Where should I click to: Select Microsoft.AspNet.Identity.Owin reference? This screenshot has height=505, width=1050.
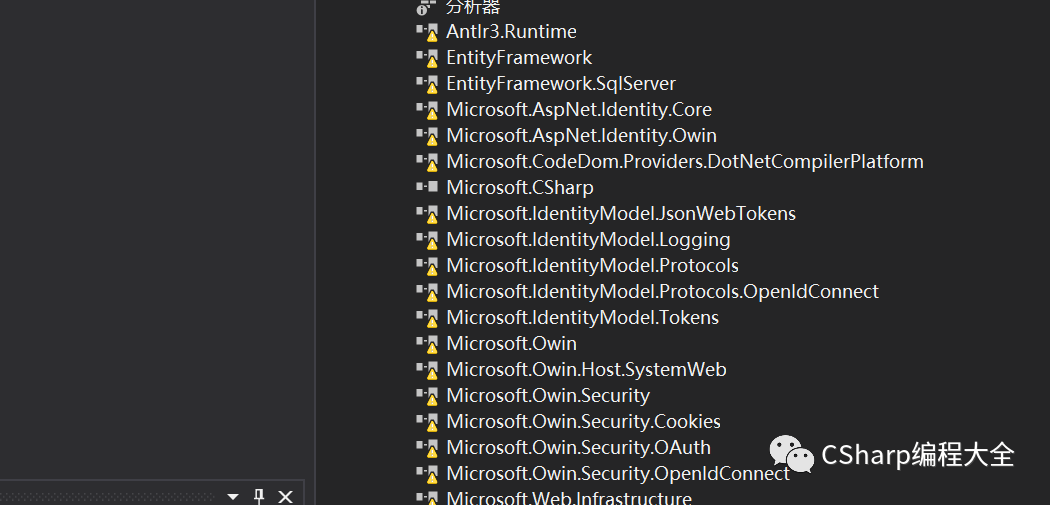(x=582, y=136)
